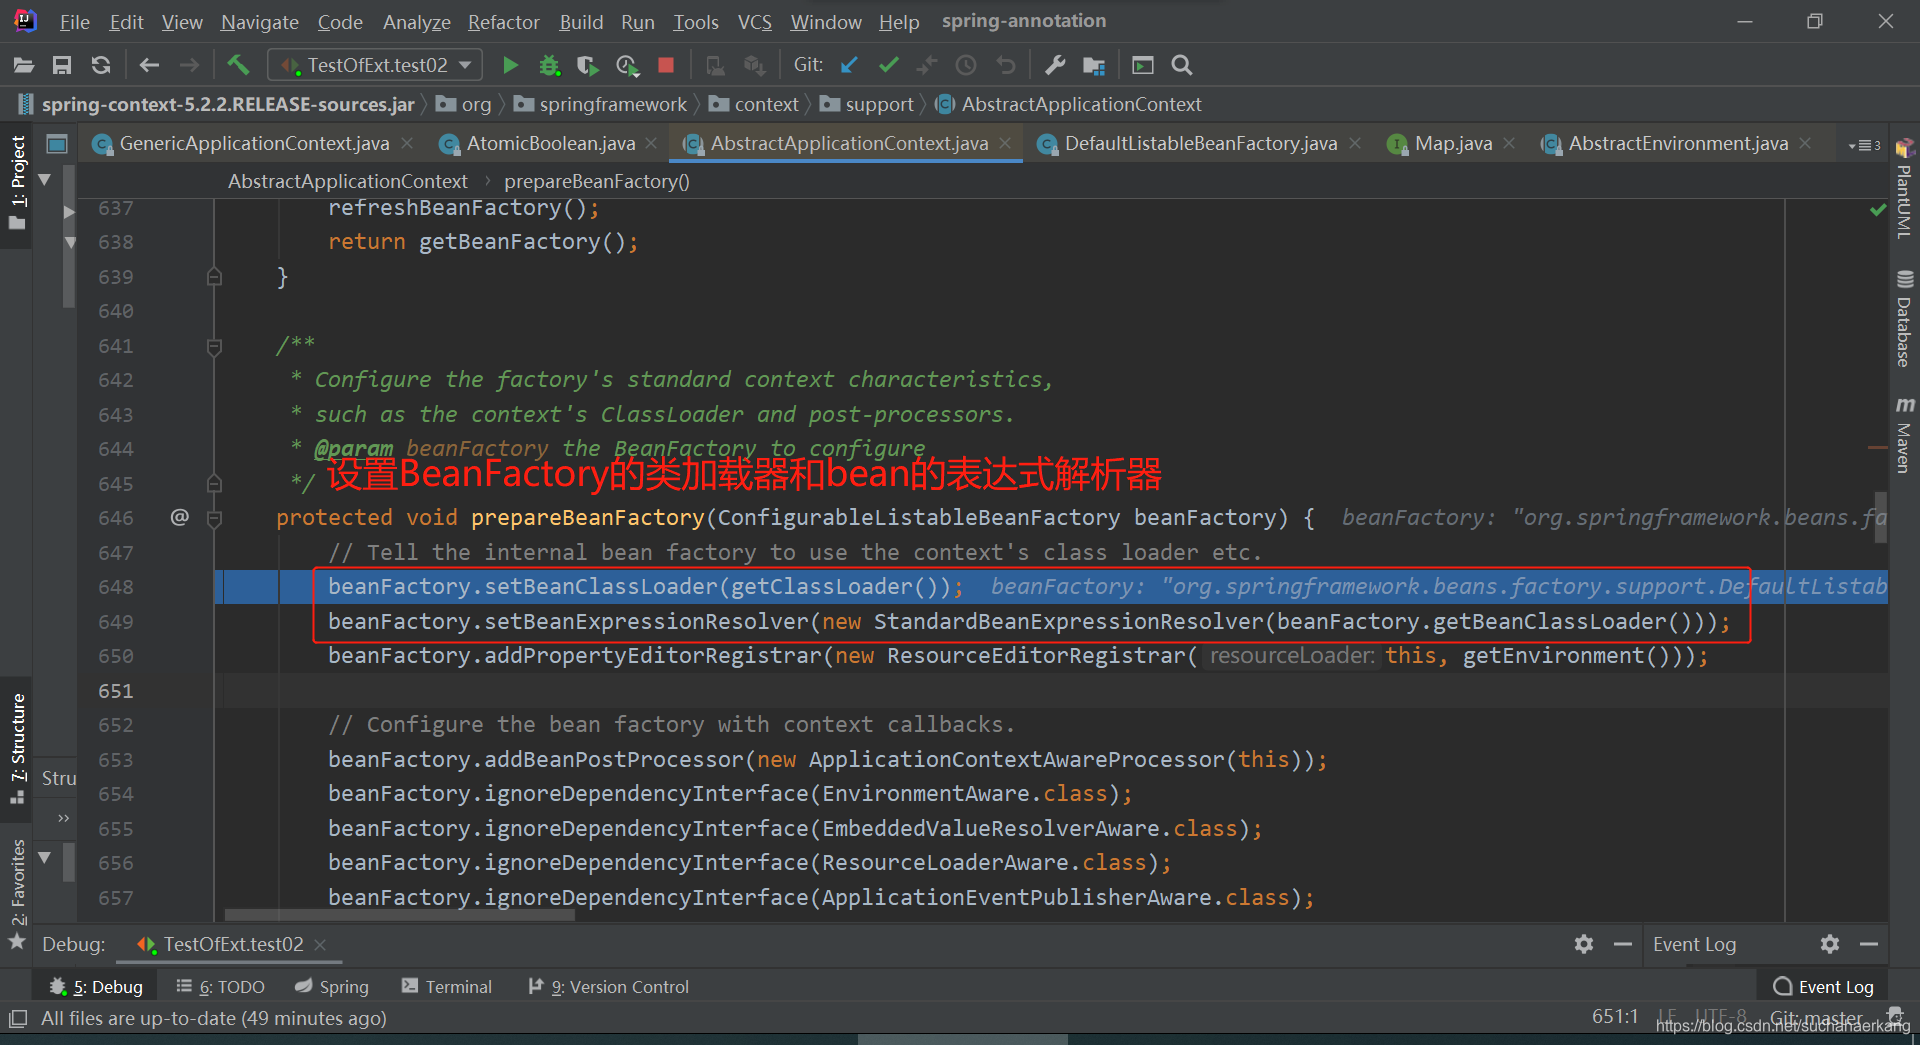1920x1045 pixels.
Task: Switch to GenericApplicationContext.java tab
Action: 254,144
